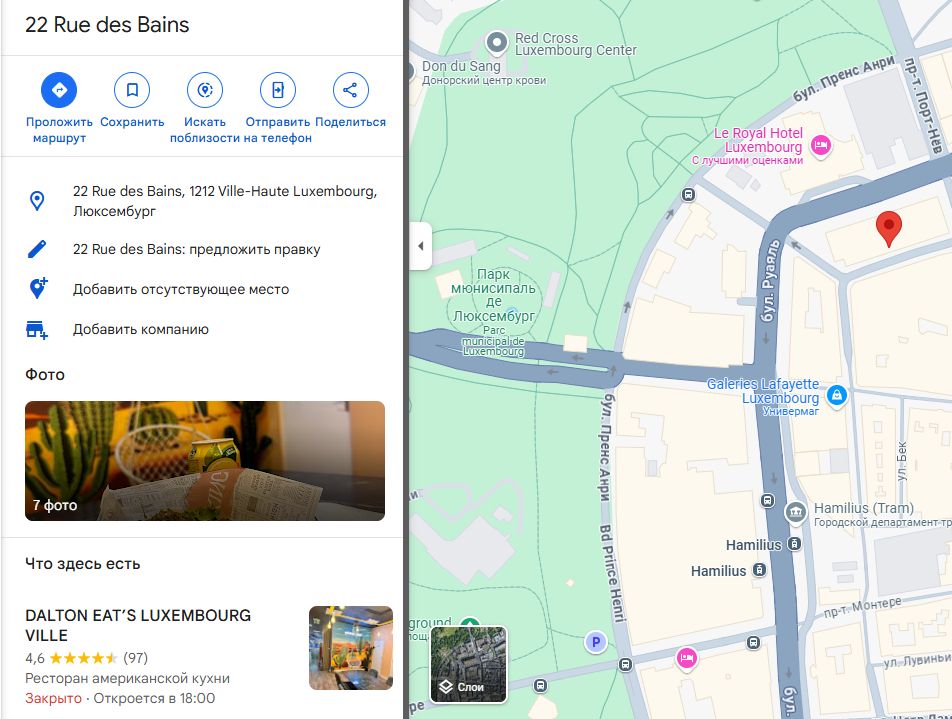Click the Закрыто · Откроется в 18:00 hours text
The image size is (952, 719).
(120, 698)
